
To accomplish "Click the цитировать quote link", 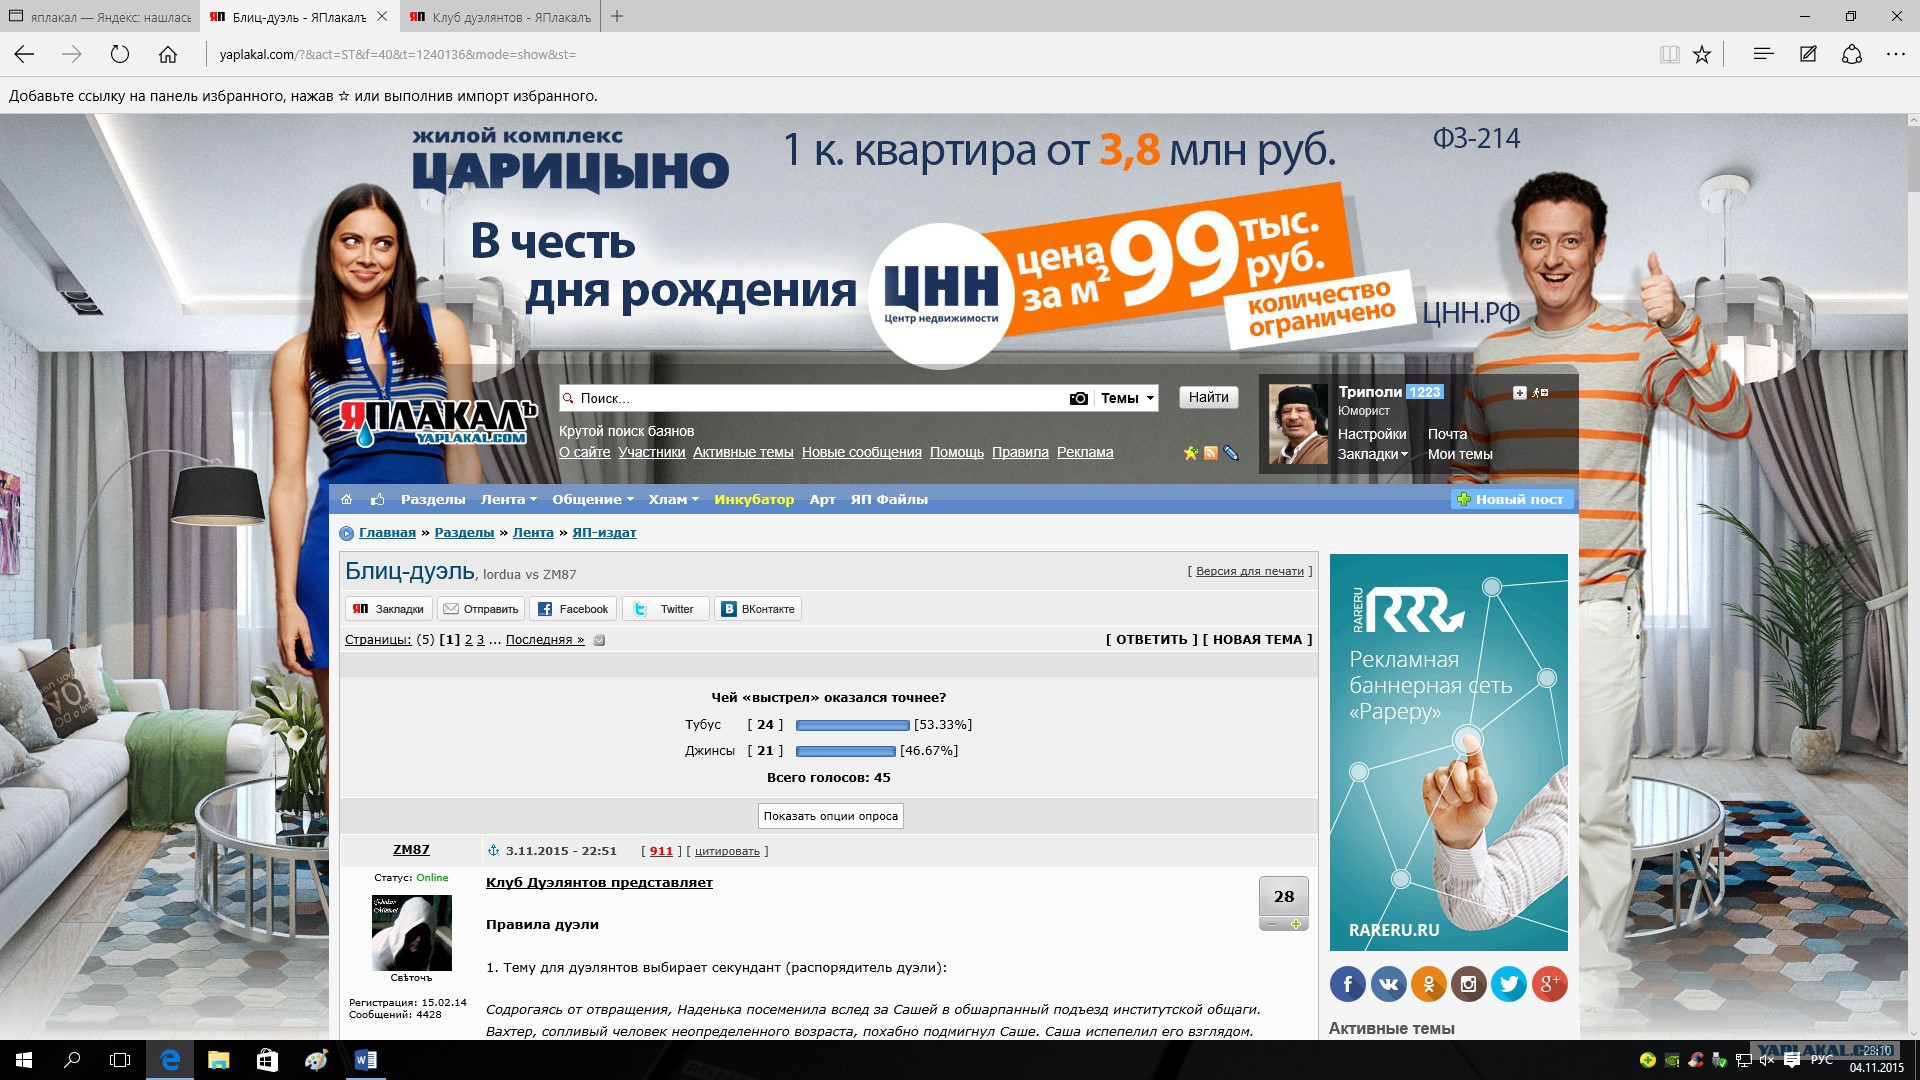I will point(727,852).
